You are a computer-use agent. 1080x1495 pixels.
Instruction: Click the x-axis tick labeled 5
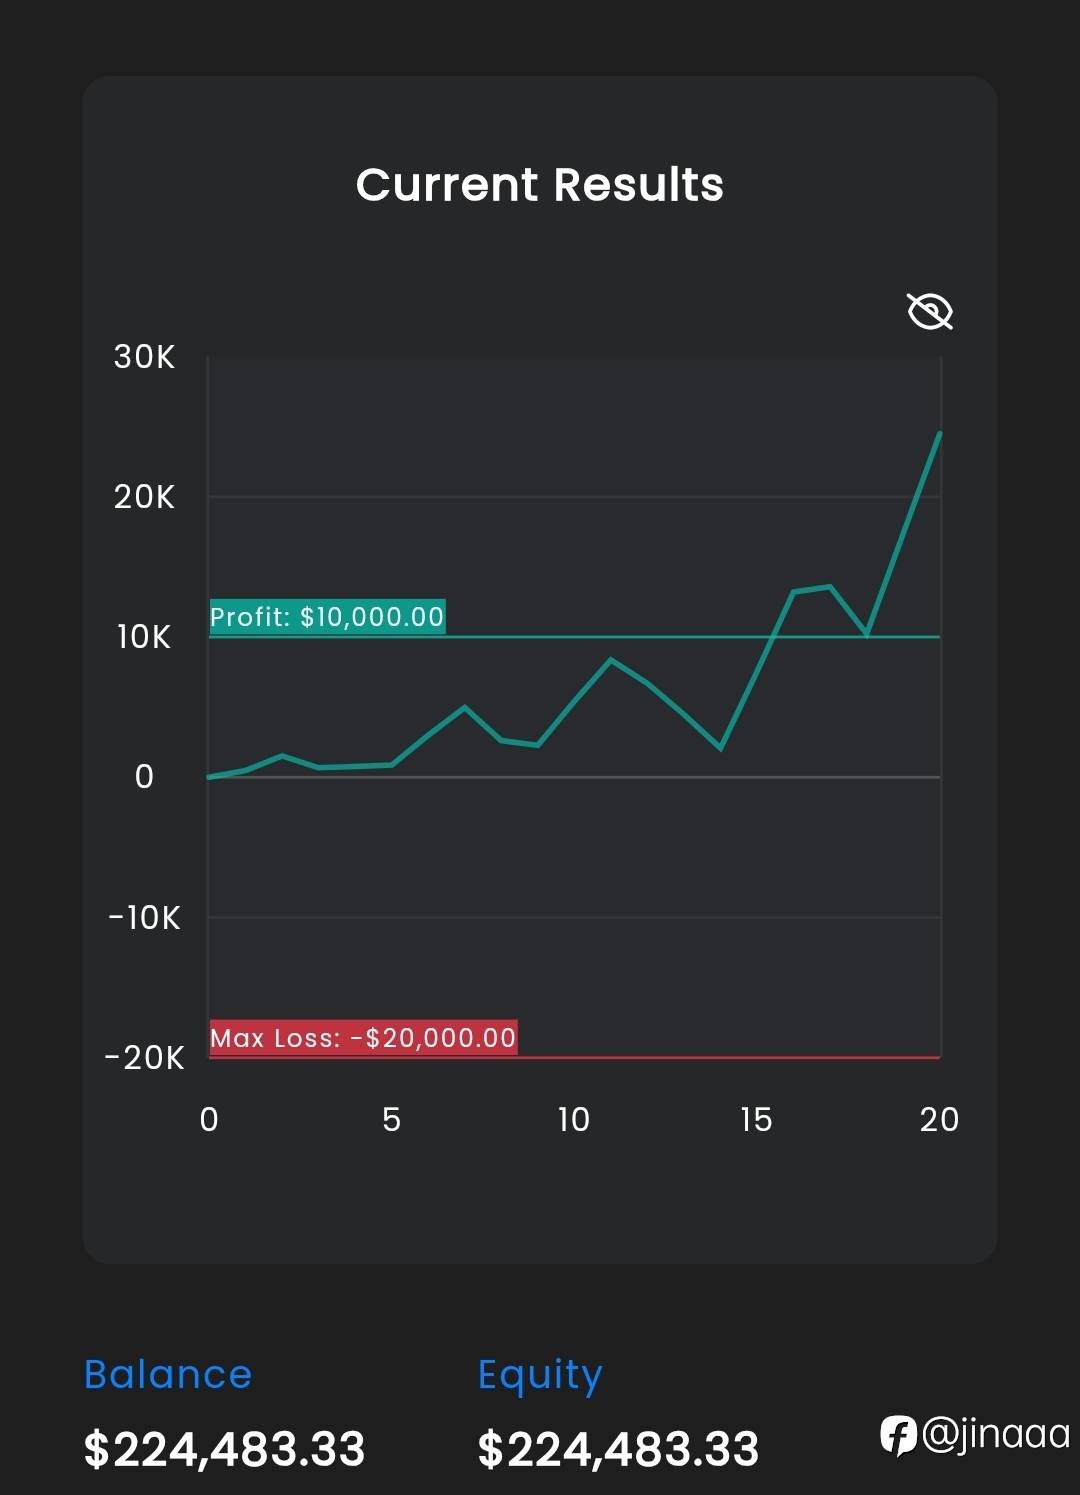[391, 1119]
